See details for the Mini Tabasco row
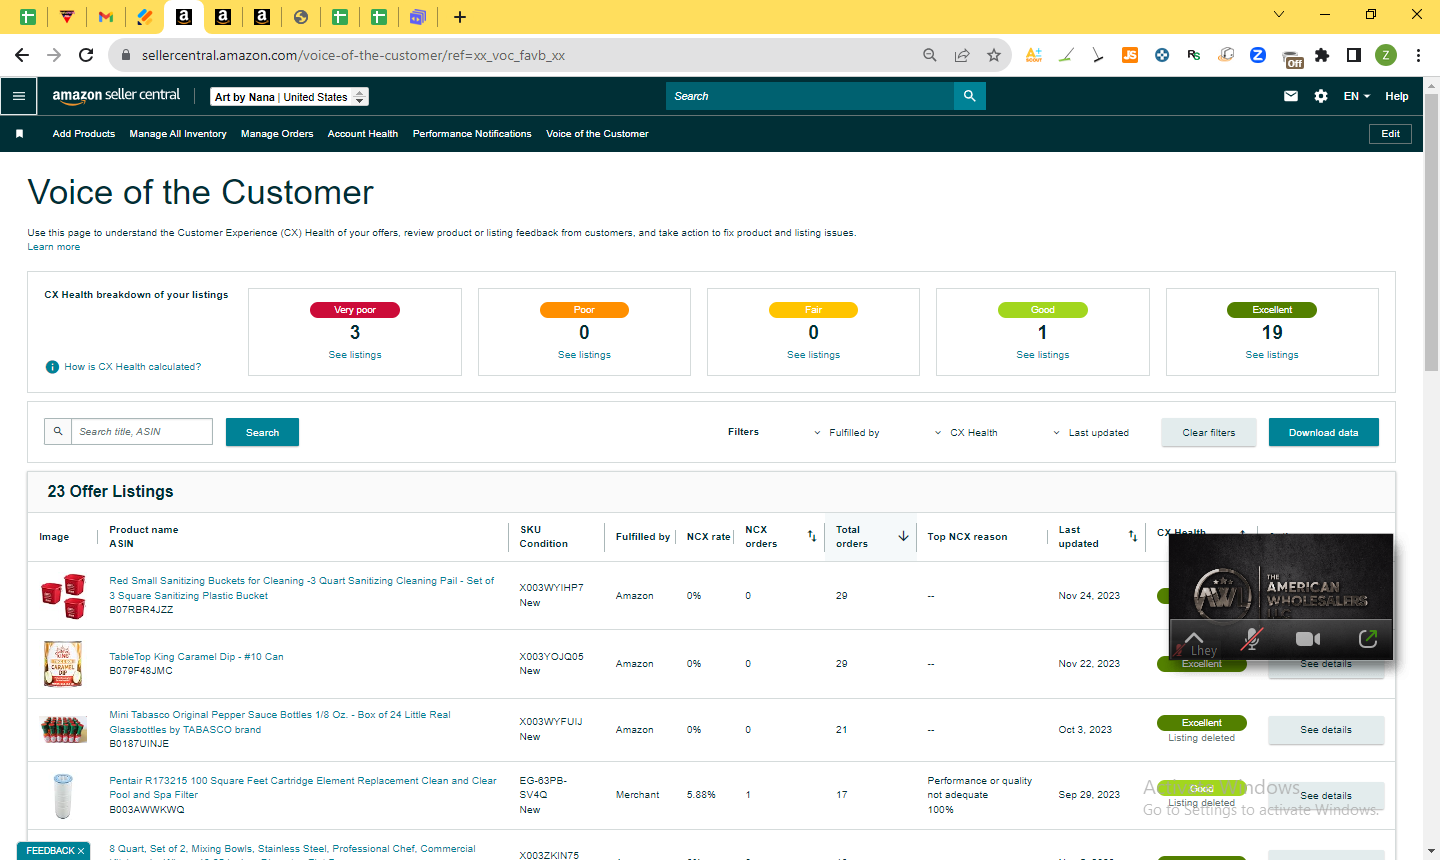Image resolution: width=1440 pixels, height=860 pixels. 1326,730
